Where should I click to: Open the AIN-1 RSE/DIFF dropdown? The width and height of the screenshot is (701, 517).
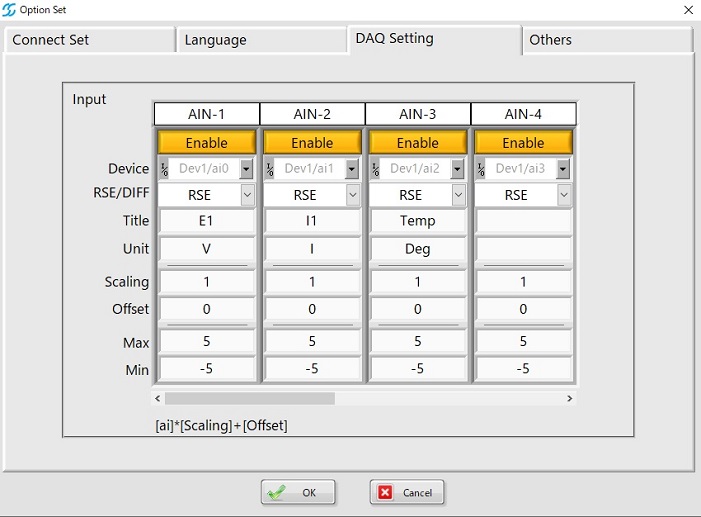[x=247, y=195]
